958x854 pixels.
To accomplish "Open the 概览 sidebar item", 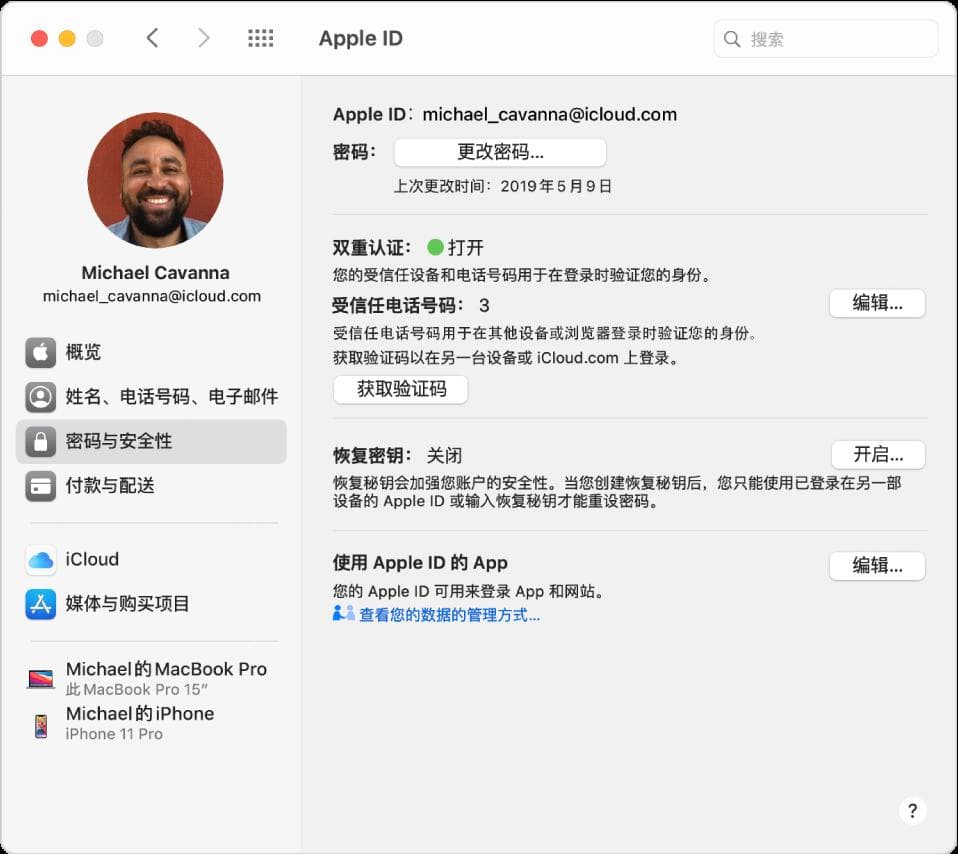I will [x=151, y=352].
